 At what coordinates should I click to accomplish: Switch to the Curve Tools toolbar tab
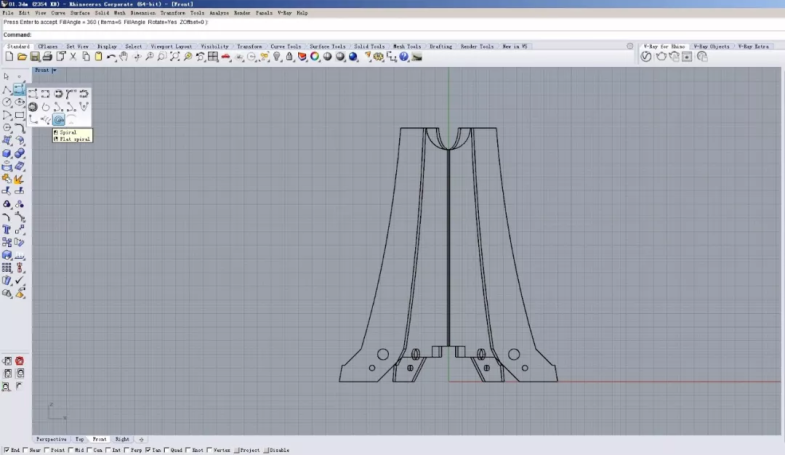coord(285,46)
